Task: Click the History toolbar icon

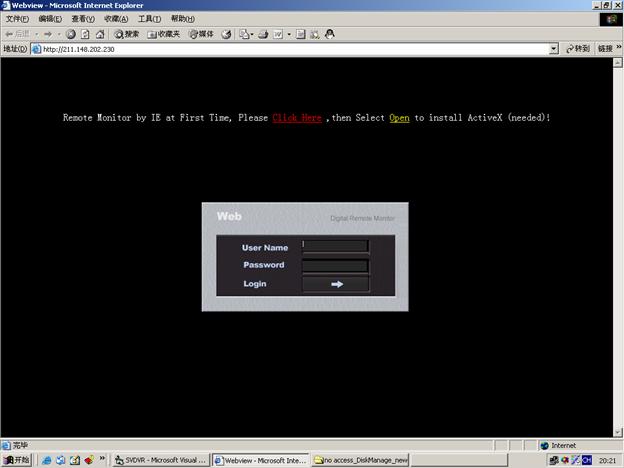Action: [227, 34]
